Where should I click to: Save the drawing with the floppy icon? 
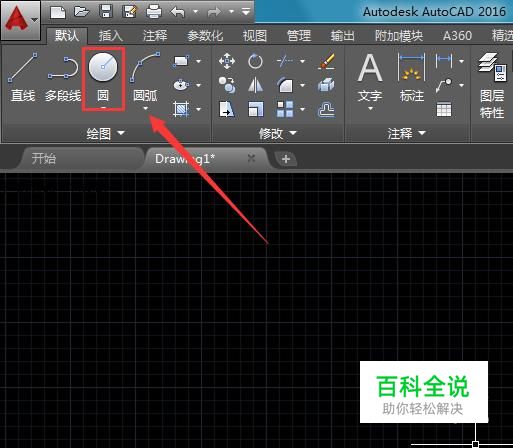[106, 12]
